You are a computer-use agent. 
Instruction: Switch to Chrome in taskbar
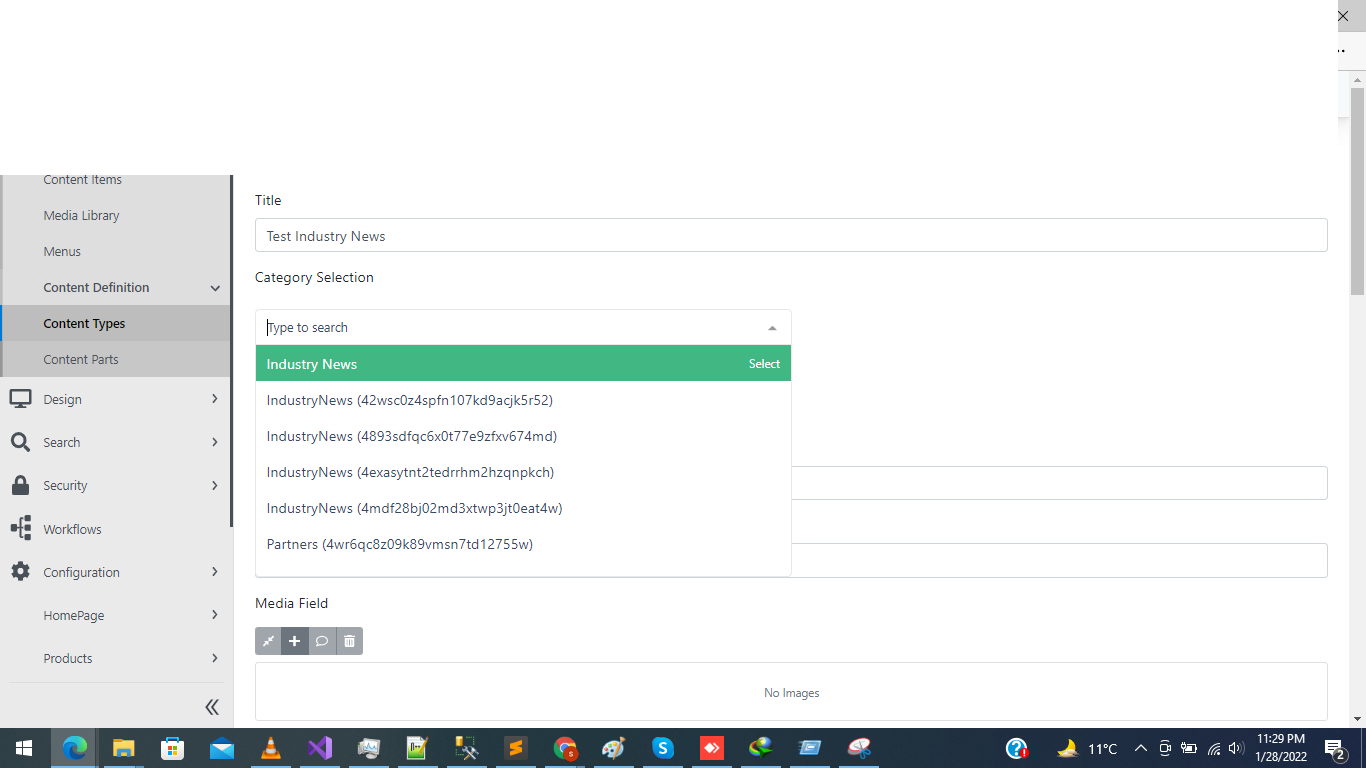tap(565, 748)
